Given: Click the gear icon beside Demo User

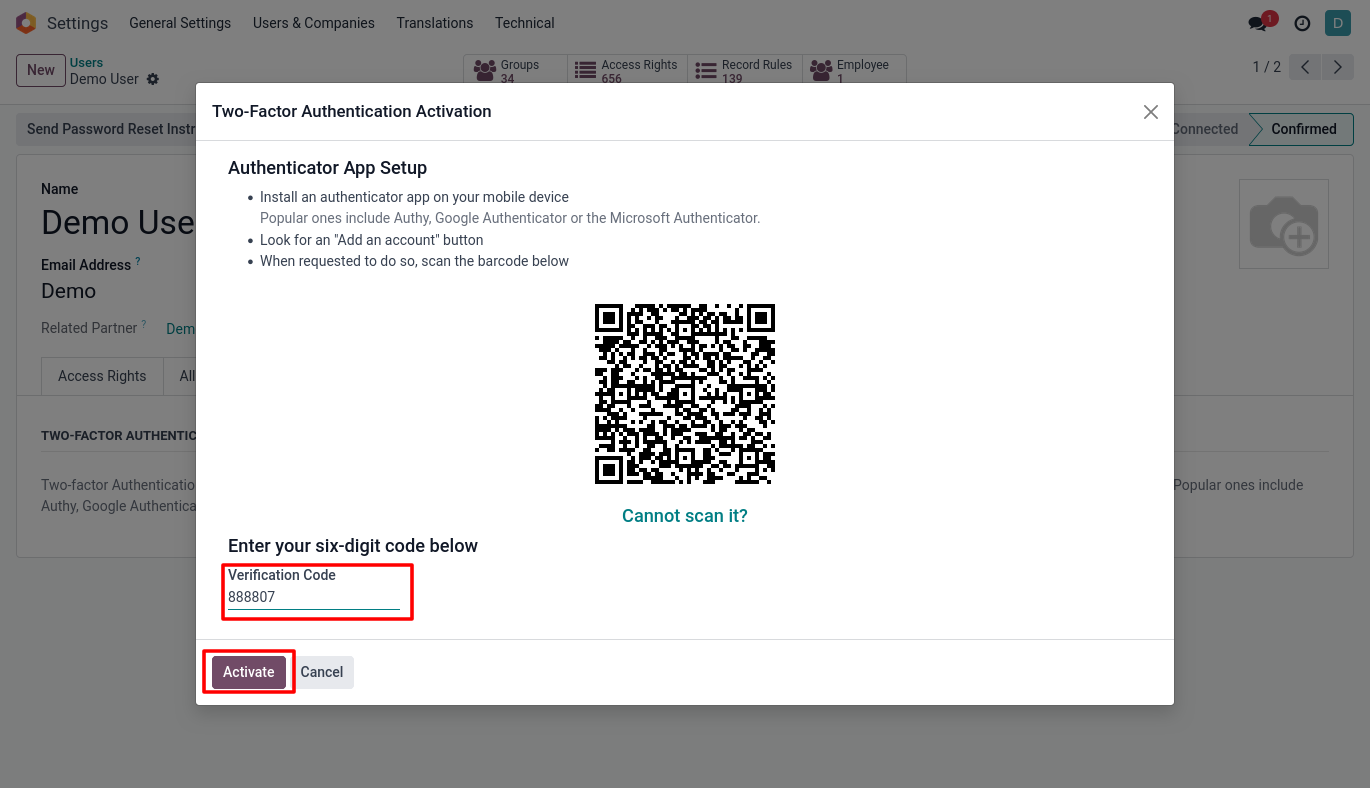Looking at the screenshot, I should coord(153,79).
